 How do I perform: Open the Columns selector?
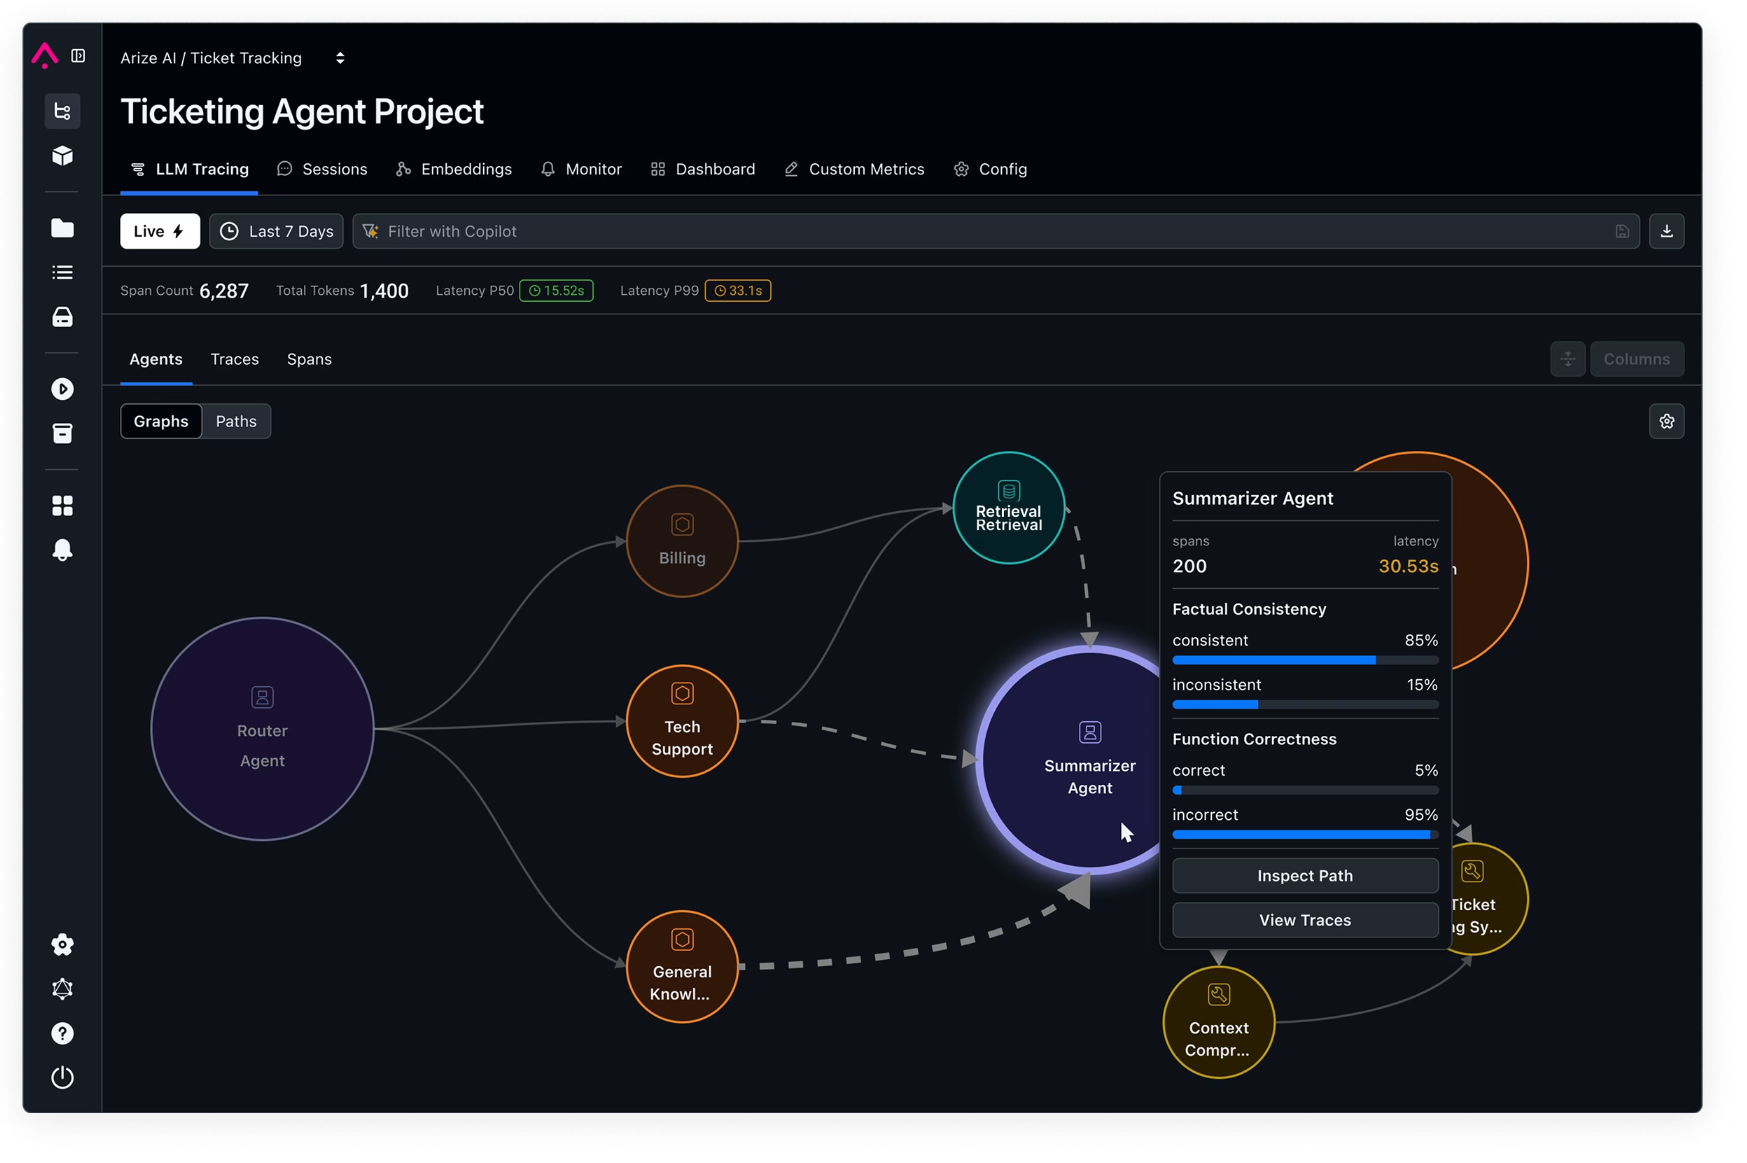(x=1636, y=359)
